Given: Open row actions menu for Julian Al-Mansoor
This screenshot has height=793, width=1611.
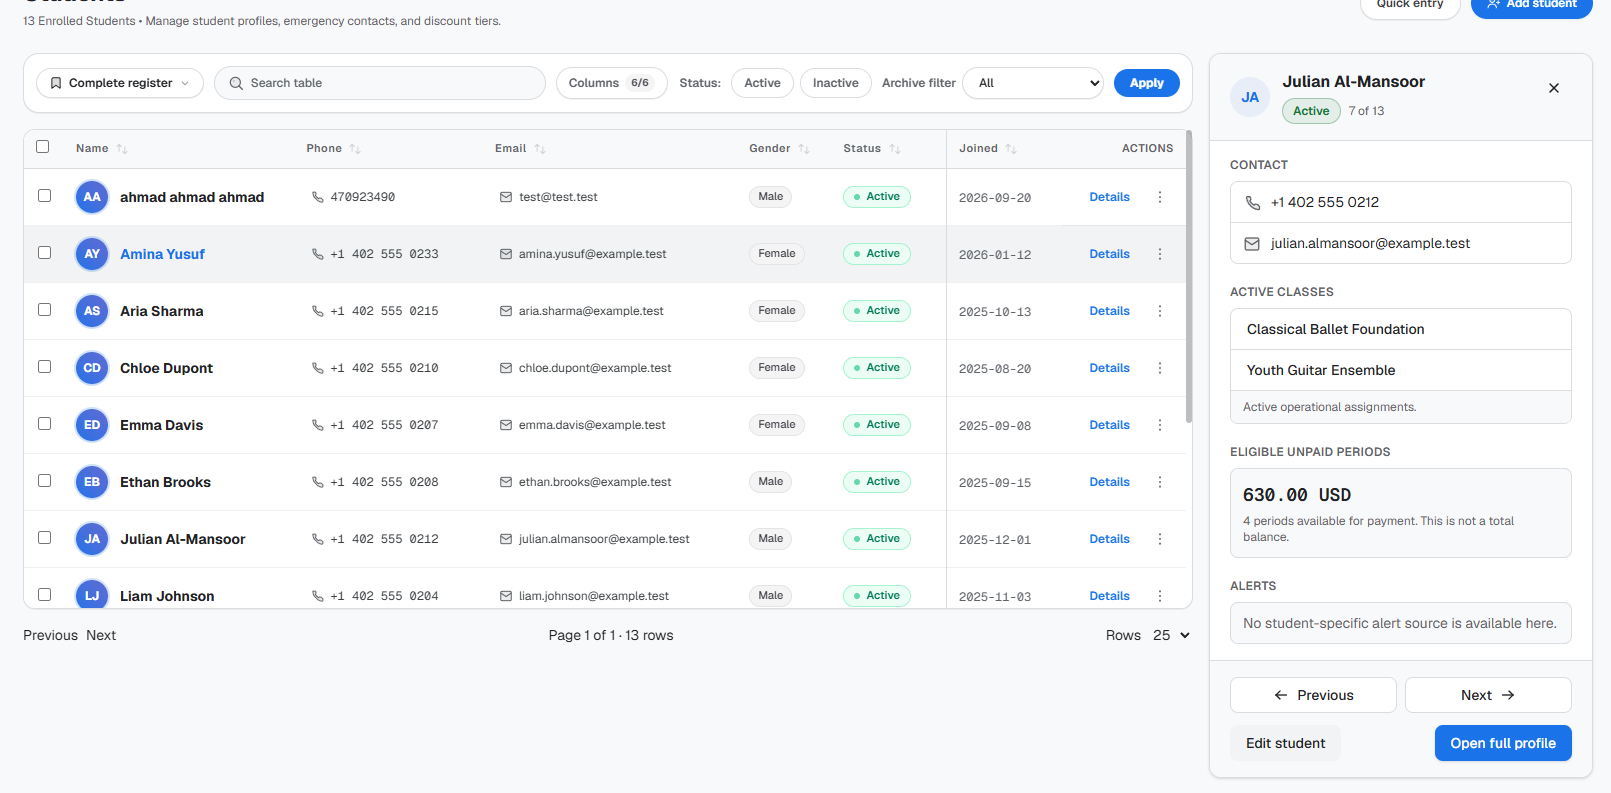Looking at the screenshot, I should point(1160,539).
